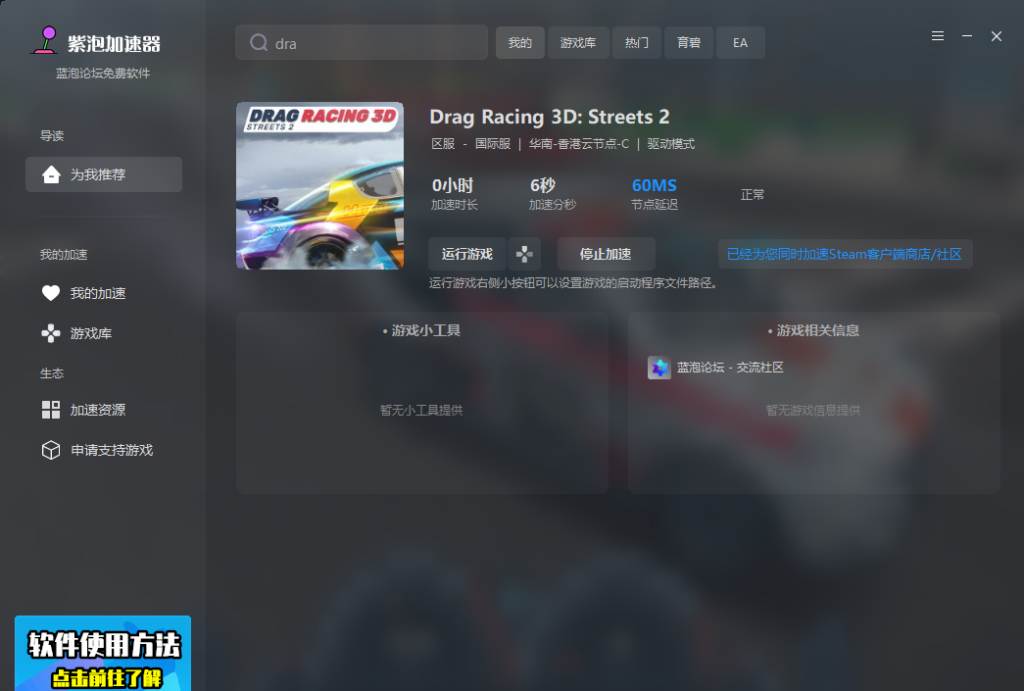Select the EA tab
The image size is (1024, 691).
(740, 43)
